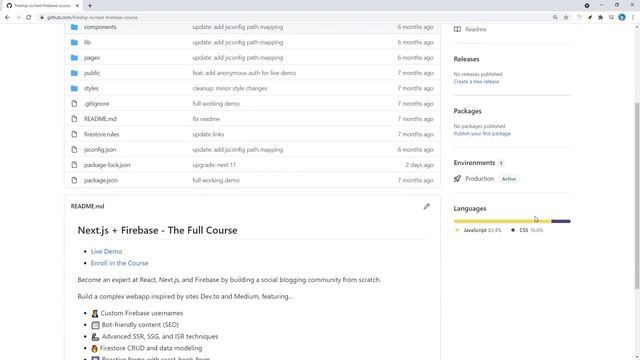Click the .gitignore file icon
Viewport: 640px width, 360px height.
click(x=74, y=104)
